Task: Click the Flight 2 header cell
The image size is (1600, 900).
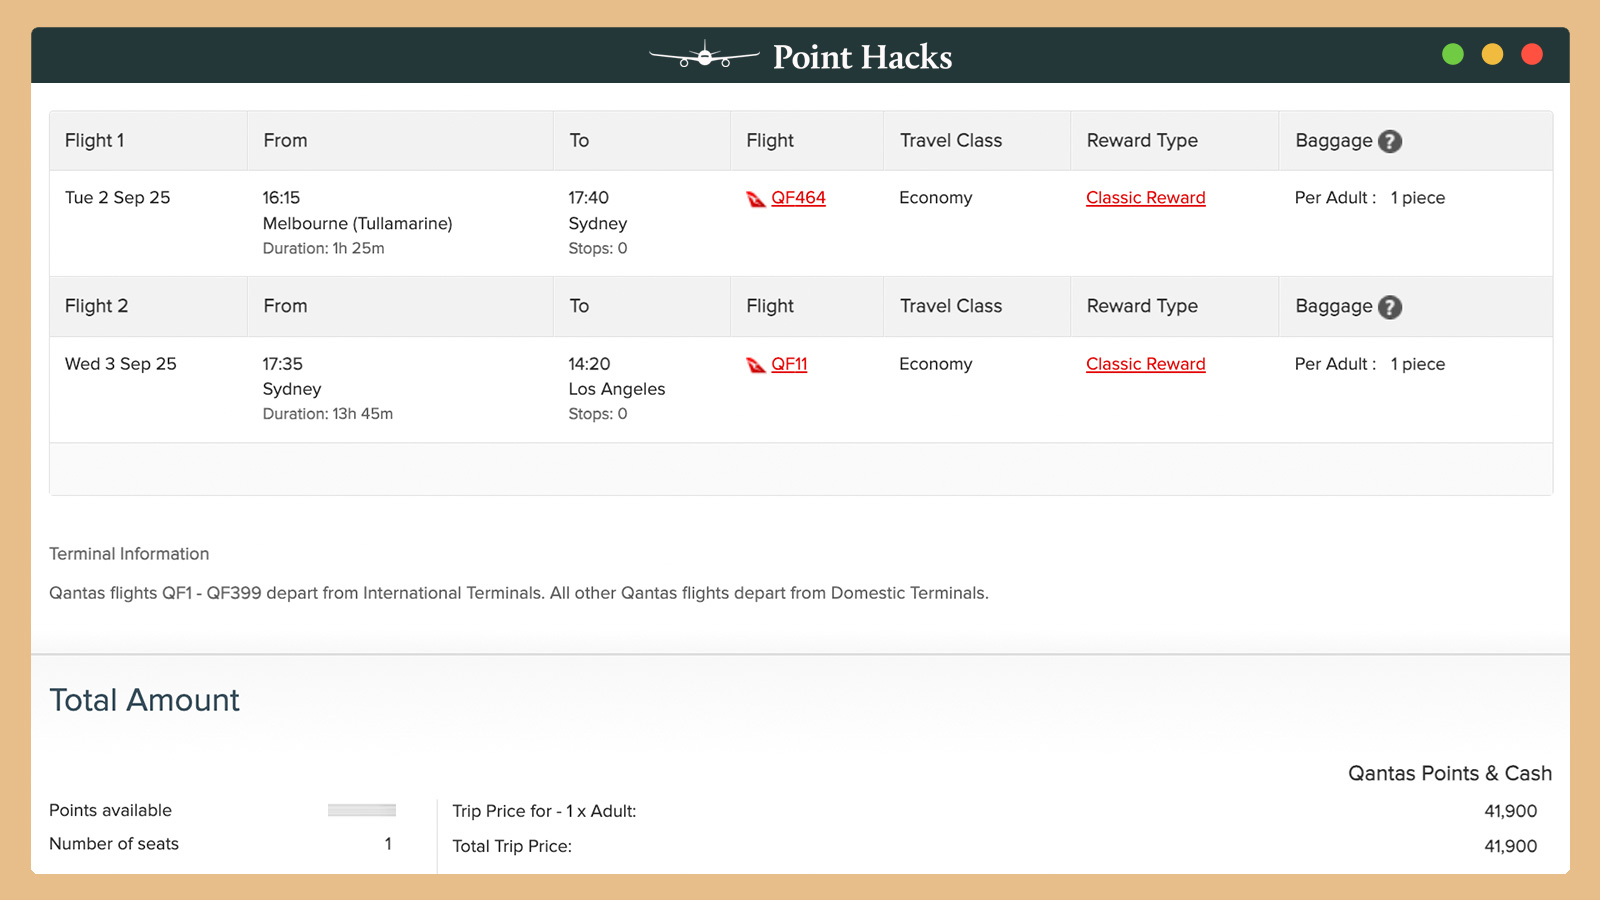Action: [x=148, y=306]
